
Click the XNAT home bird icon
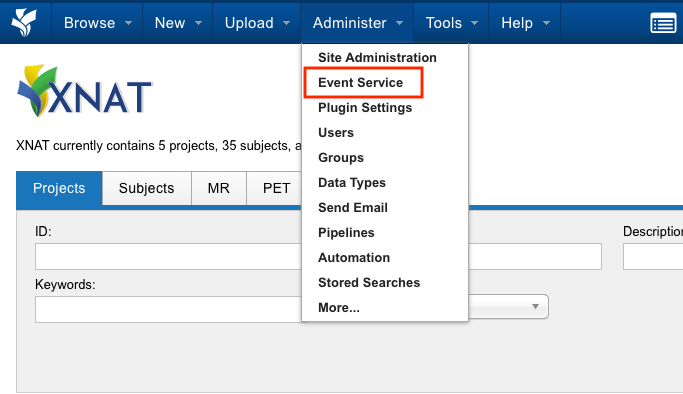tap(24, 22)
